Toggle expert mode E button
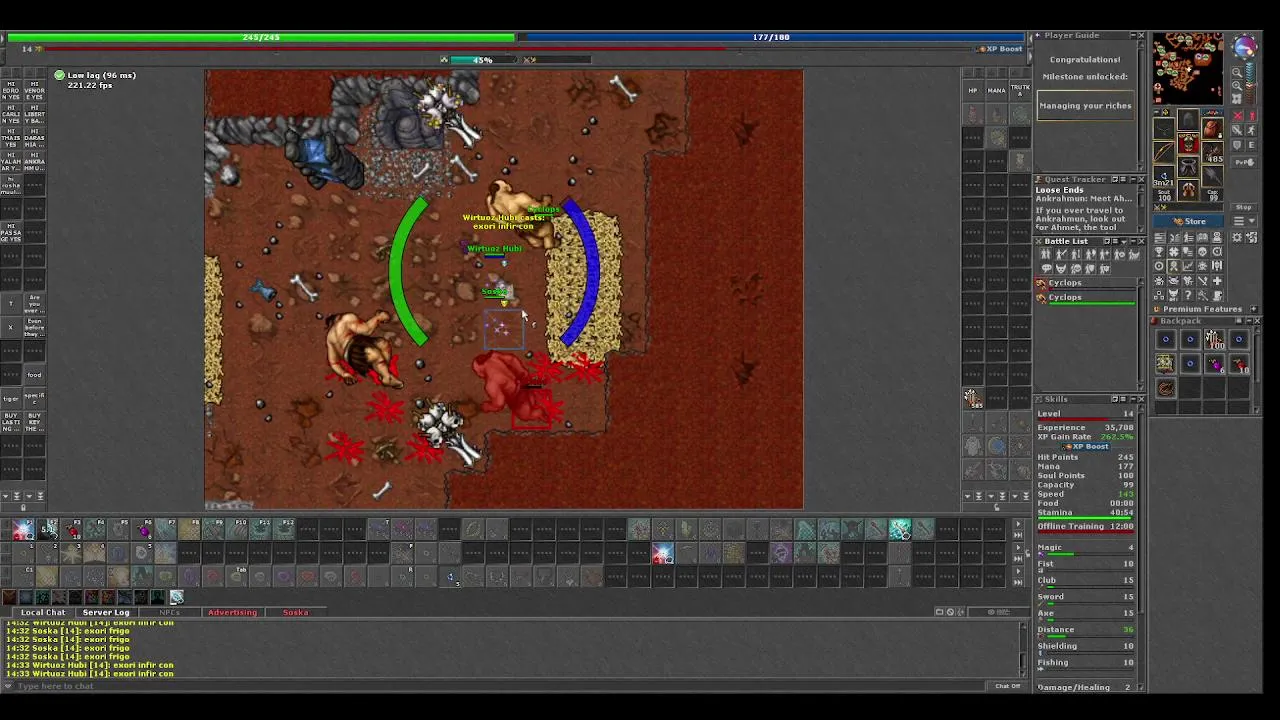 (x=1251, y=145)
